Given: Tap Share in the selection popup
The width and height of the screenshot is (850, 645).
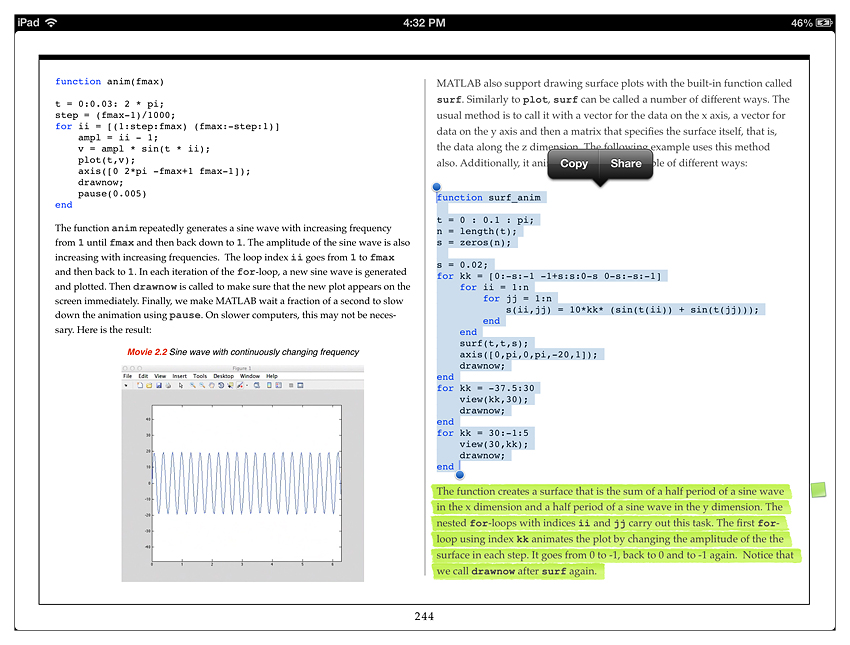Looking at the screenshot, I should coord(626,164).
